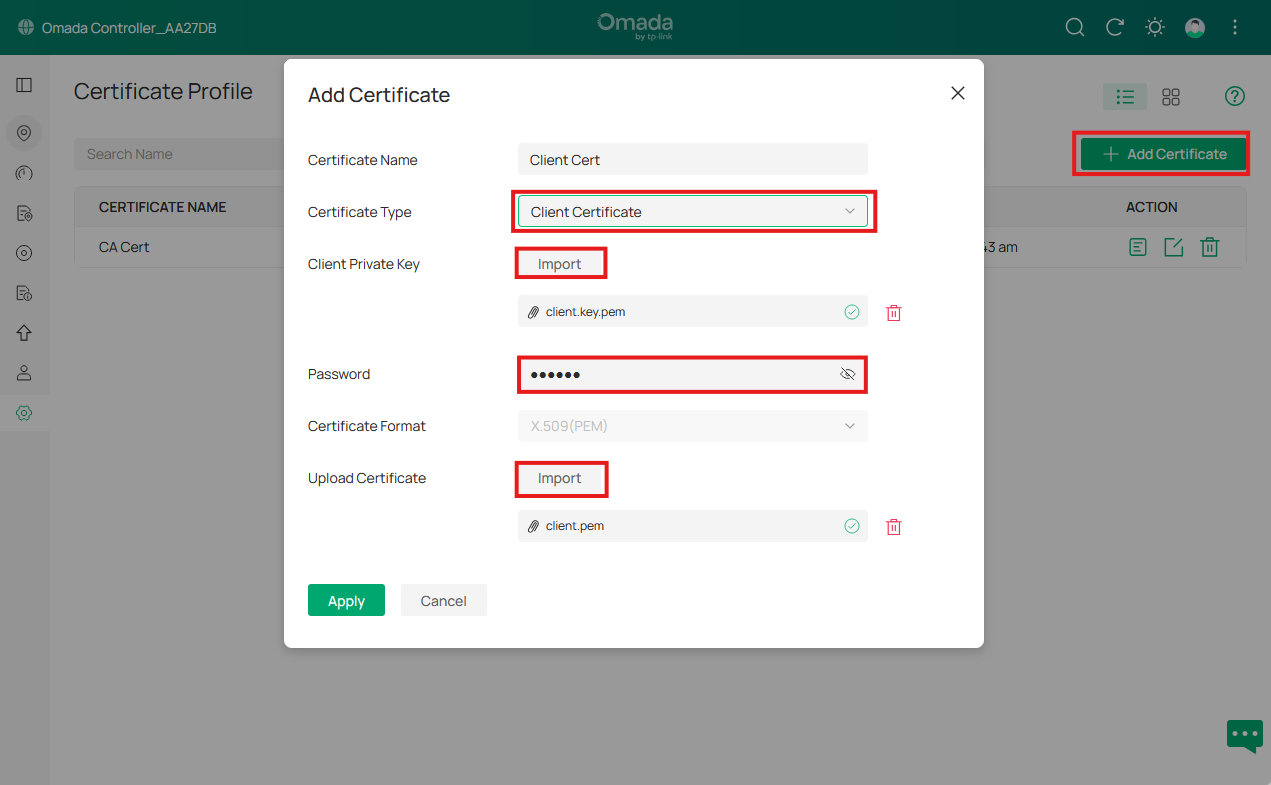Open the account menu via profile avatar

1194,27
